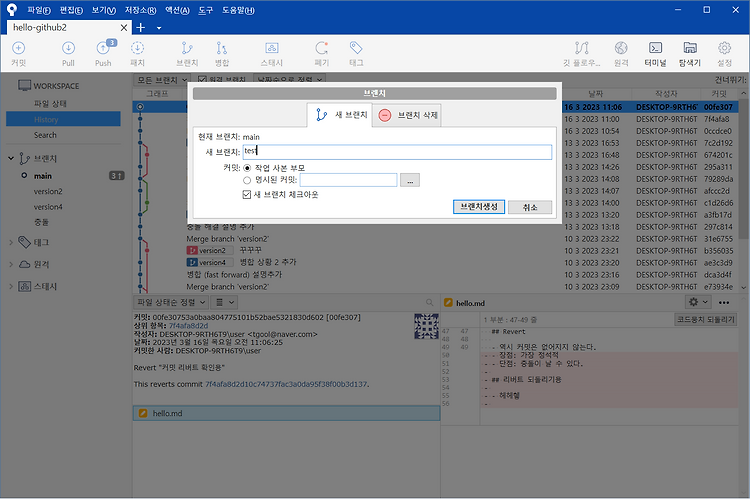Open the Edit (편집) menu
This screenshot has height=499, width=750.
pyautogui.click(x=71, y=10)
